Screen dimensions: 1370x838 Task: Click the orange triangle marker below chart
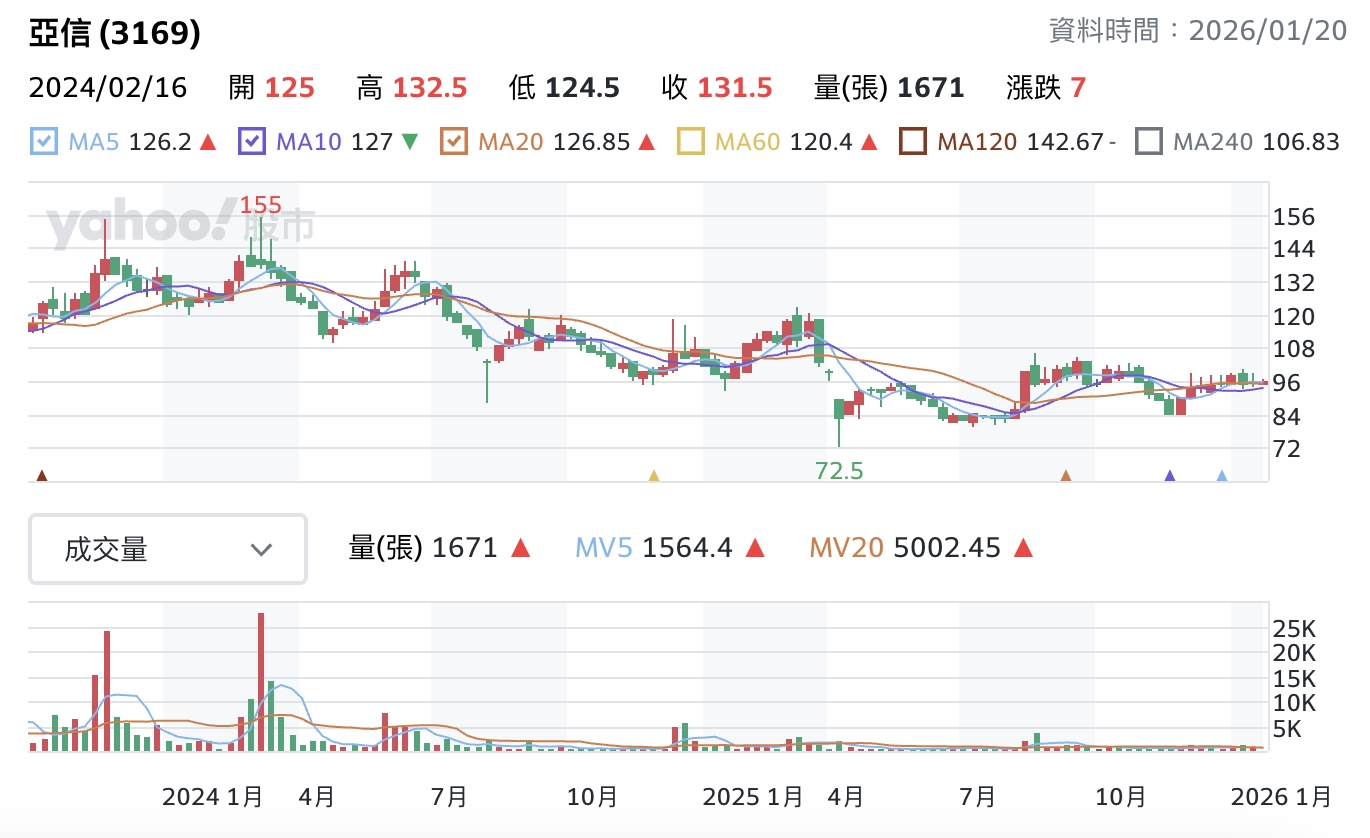pos(1066,476)
